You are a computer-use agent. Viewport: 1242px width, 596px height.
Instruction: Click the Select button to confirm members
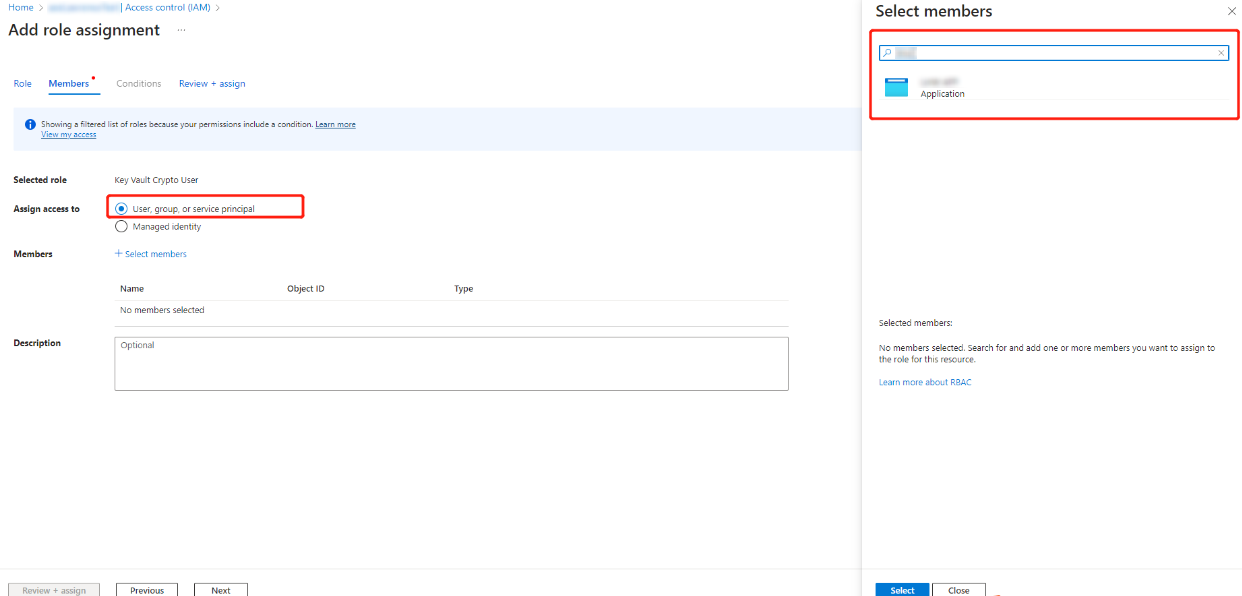[x=901, y=590]
